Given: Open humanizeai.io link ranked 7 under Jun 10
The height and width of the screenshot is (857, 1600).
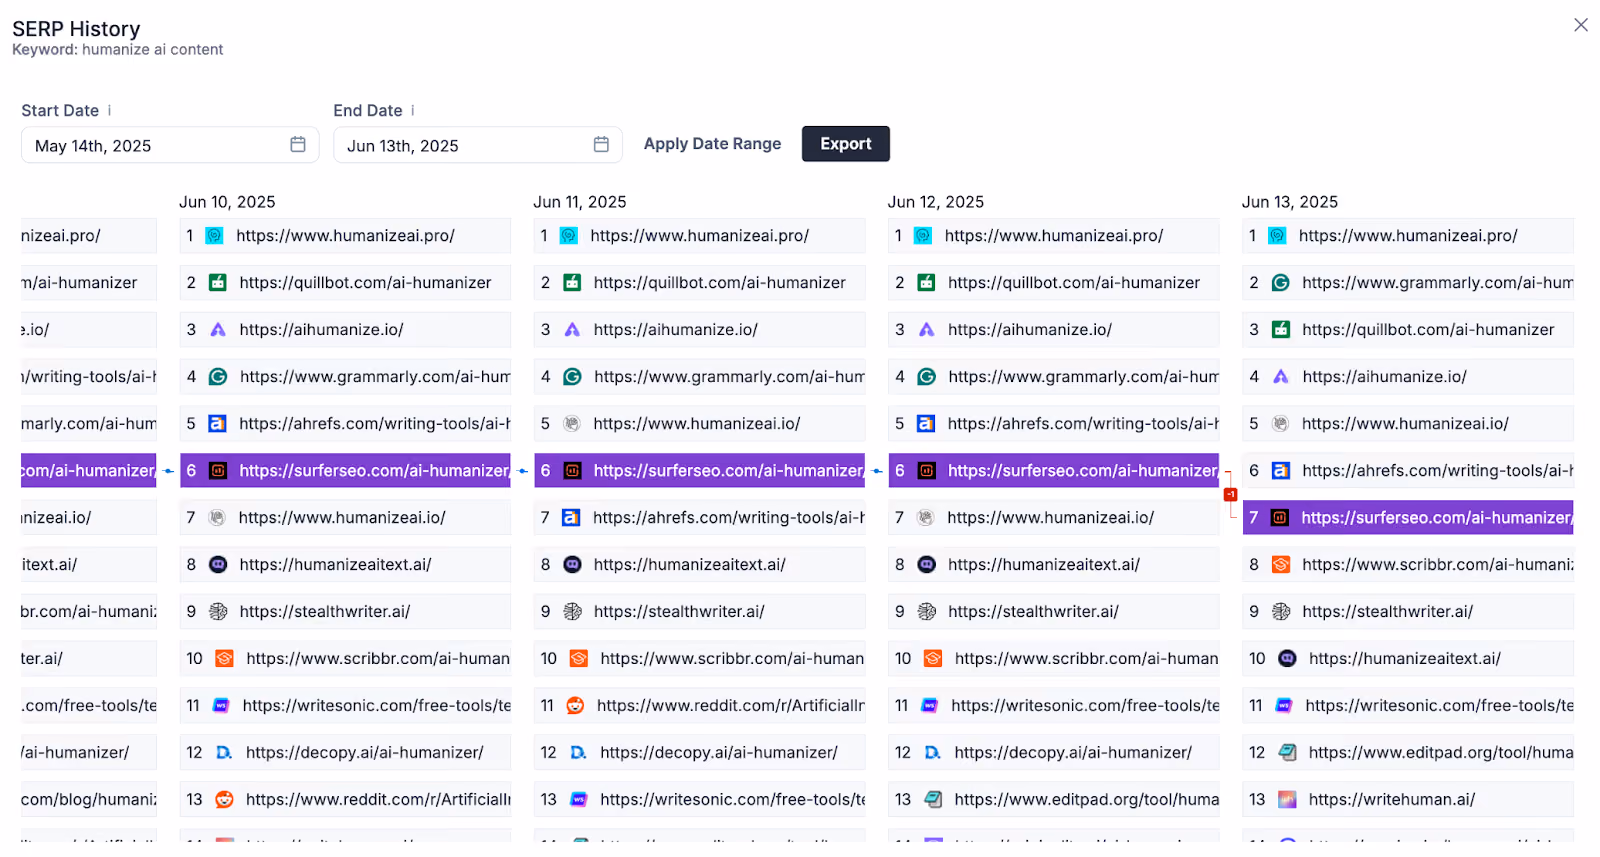Looking at the screenshot, I should pos(342,518).
